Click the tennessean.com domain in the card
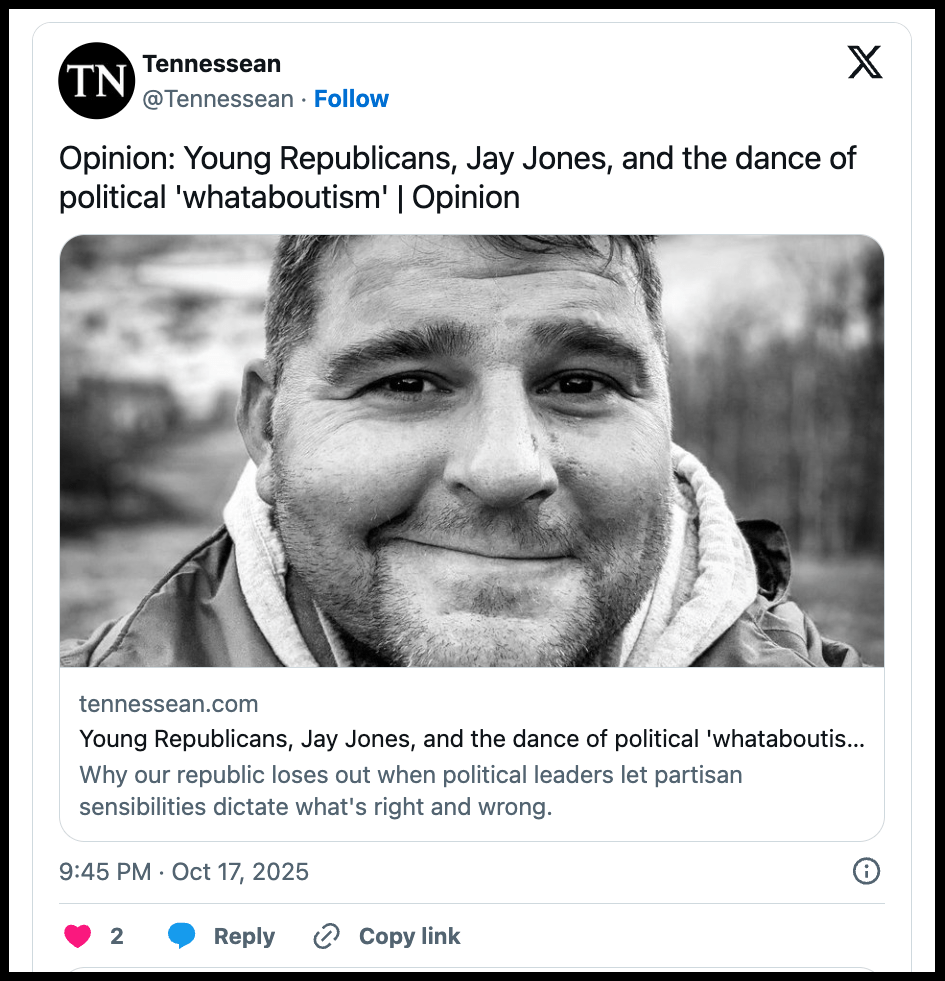The image size is (945, 981). click(169, 704)
